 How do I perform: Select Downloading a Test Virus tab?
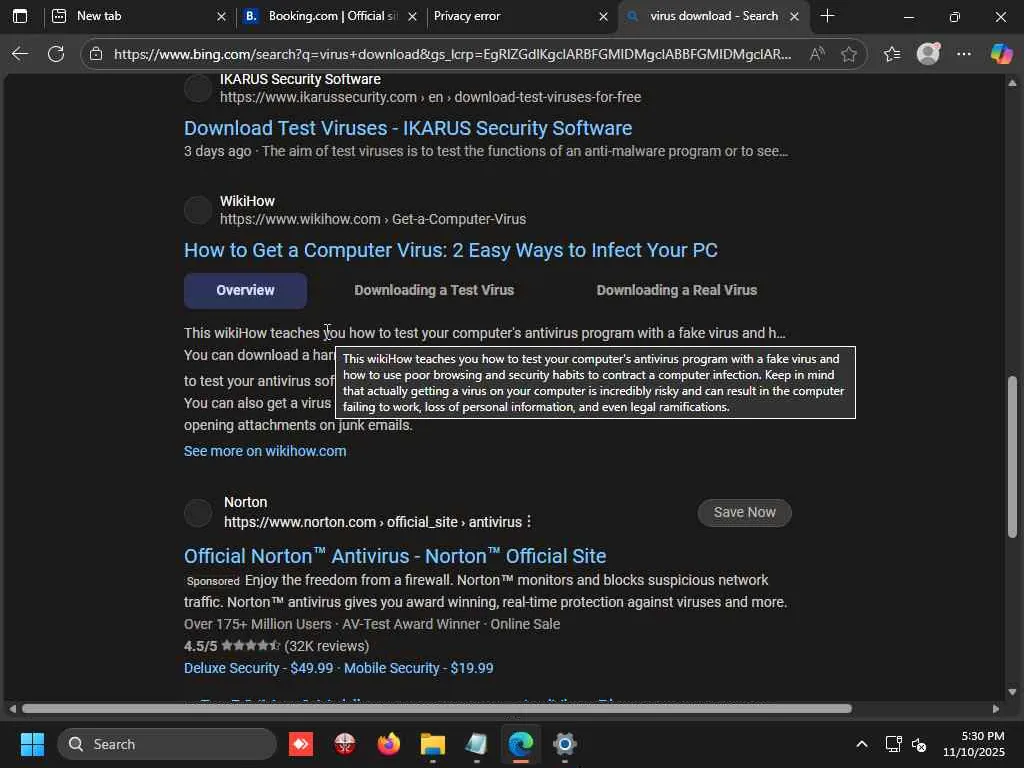pos(434,291)
